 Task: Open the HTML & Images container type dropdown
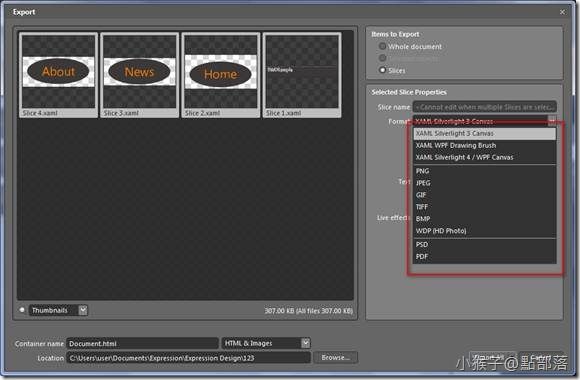(x=306, y=343)
